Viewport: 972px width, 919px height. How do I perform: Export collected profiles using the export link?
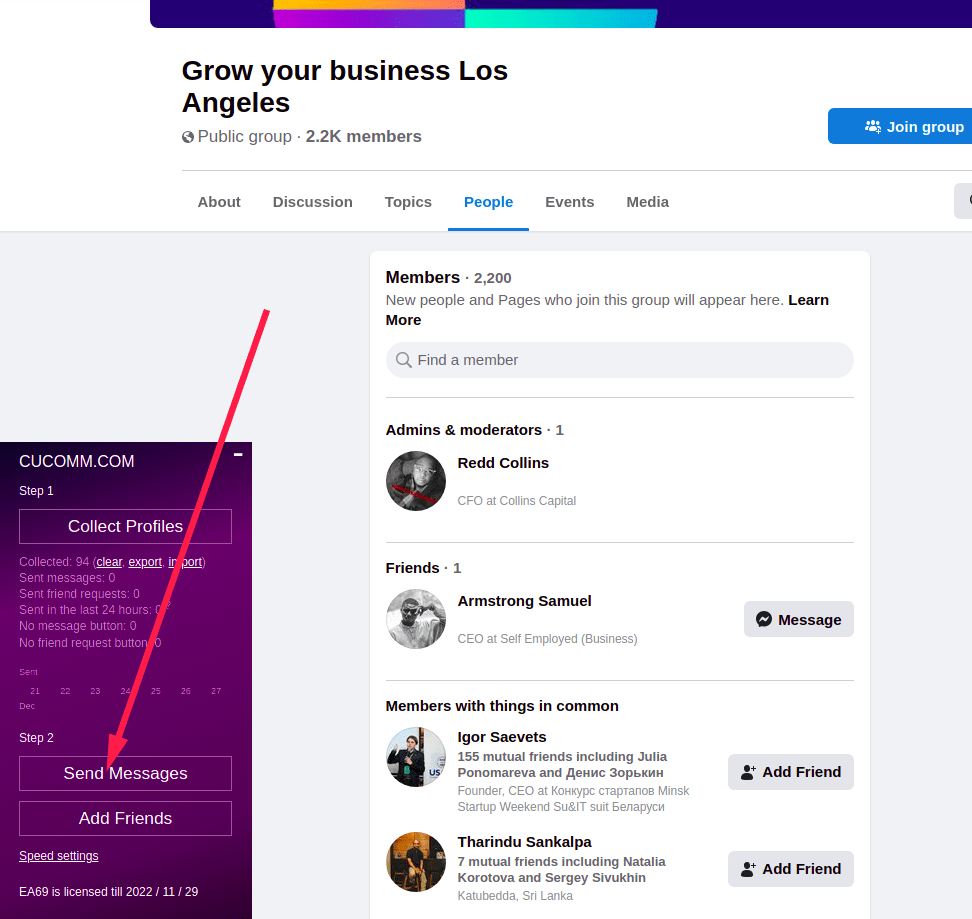pos(144,562)
